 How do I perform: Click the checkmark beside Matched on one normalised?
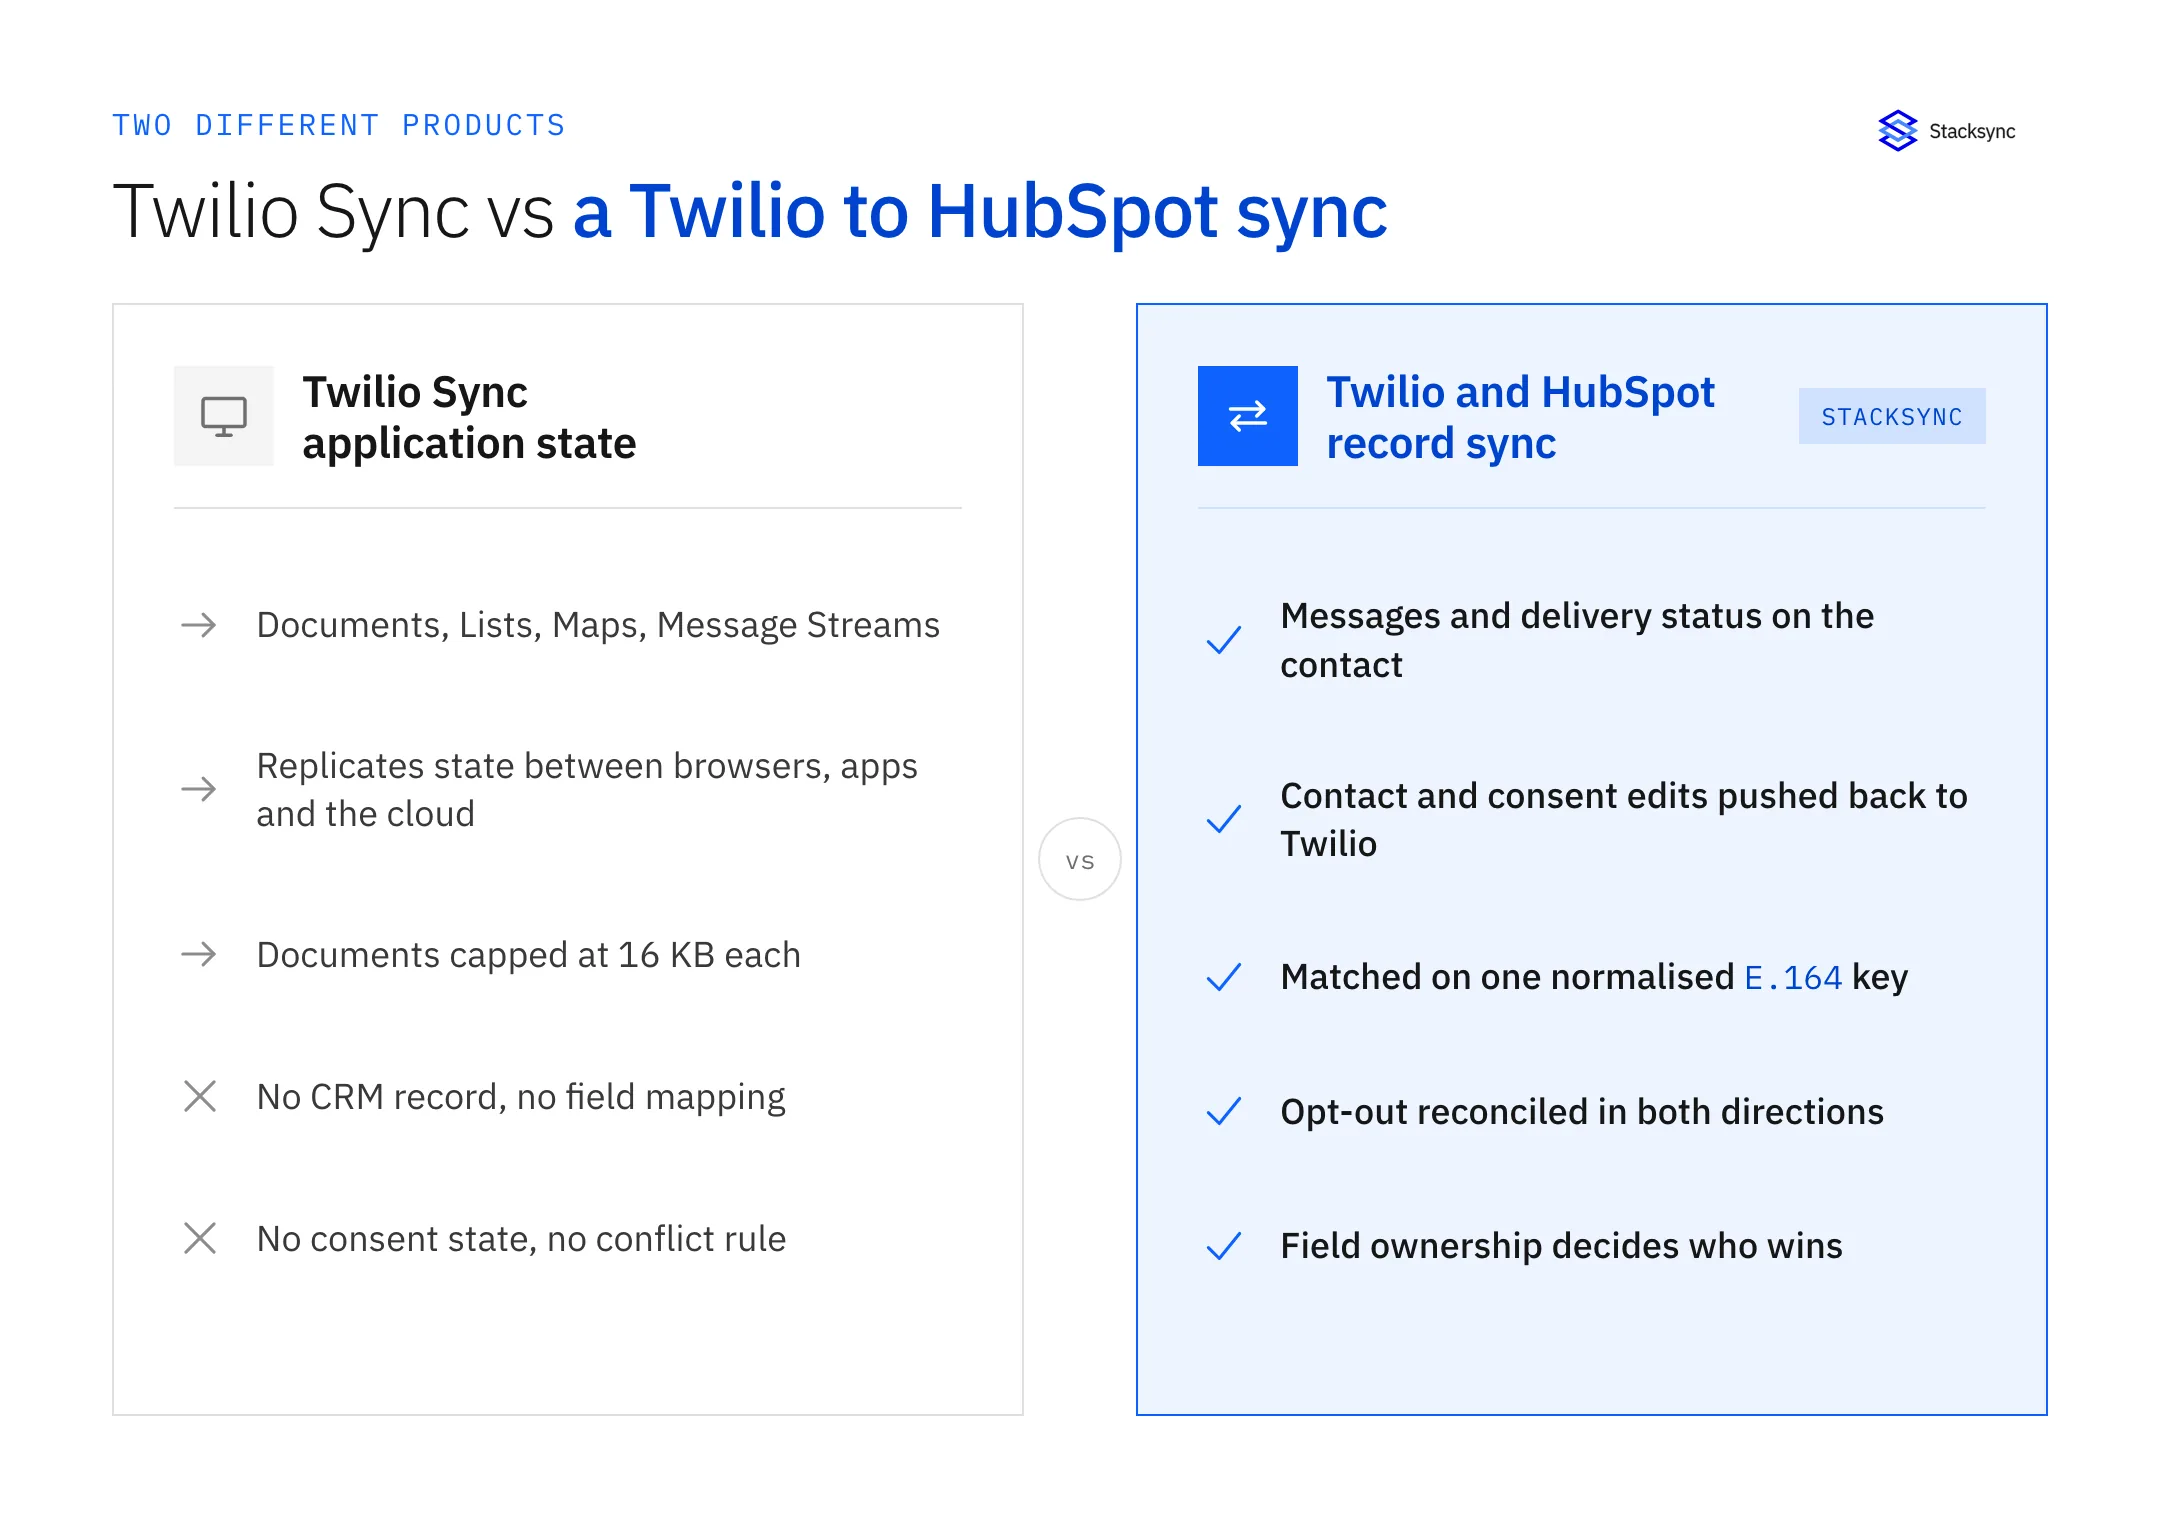(1223, 977)
